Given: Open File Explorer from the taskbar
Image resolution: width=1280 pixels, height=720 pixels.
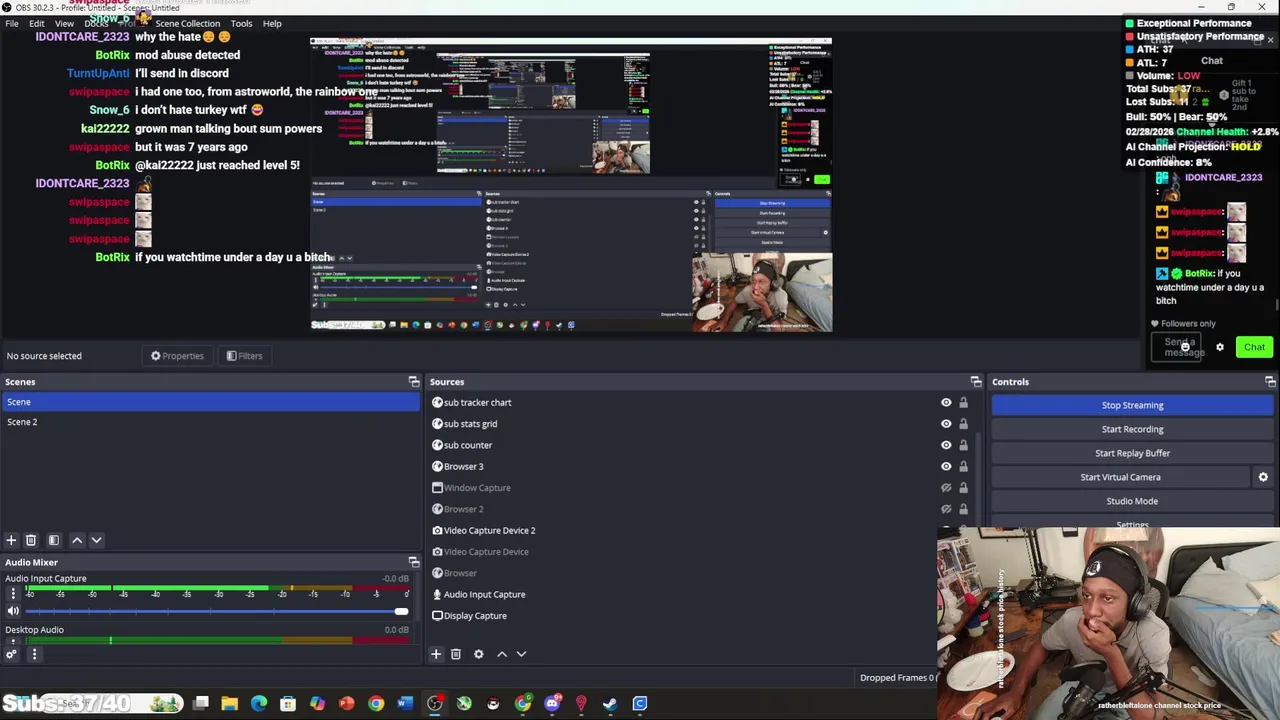Looking at the screenshot, I should coord(229,704).
